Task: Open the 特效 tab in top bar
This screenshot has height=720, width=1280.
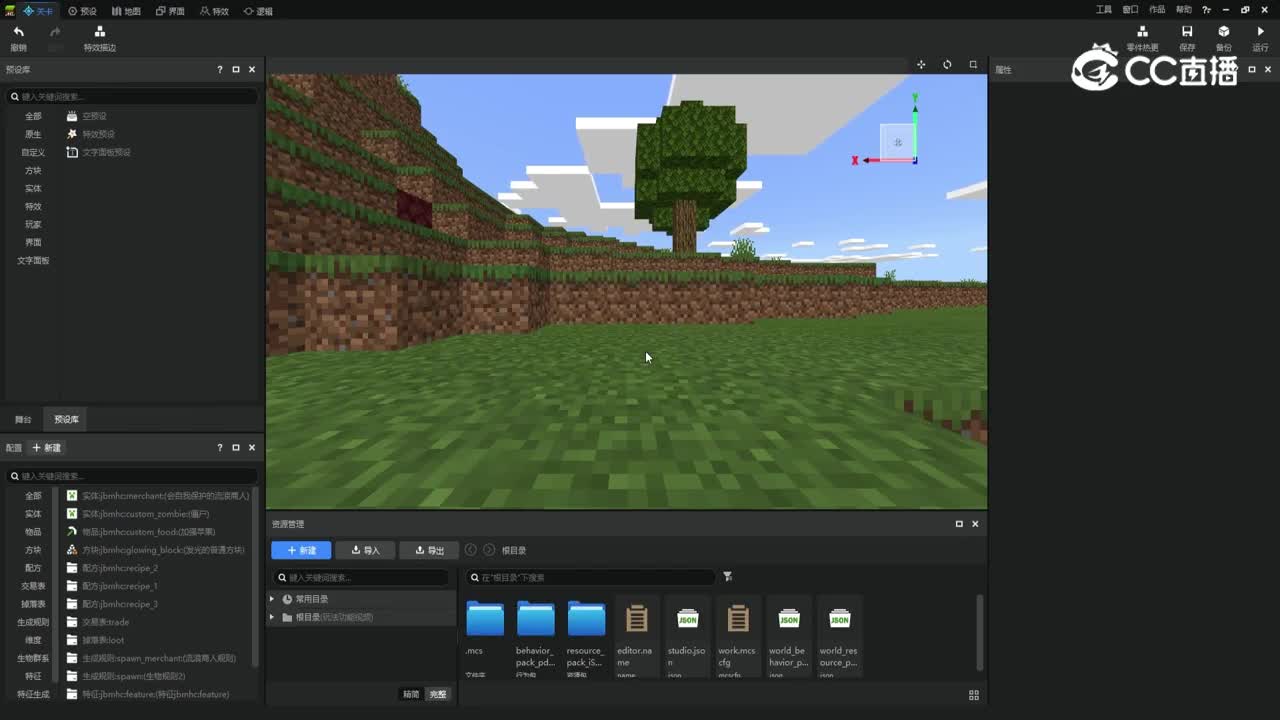Action: (214, 11)
